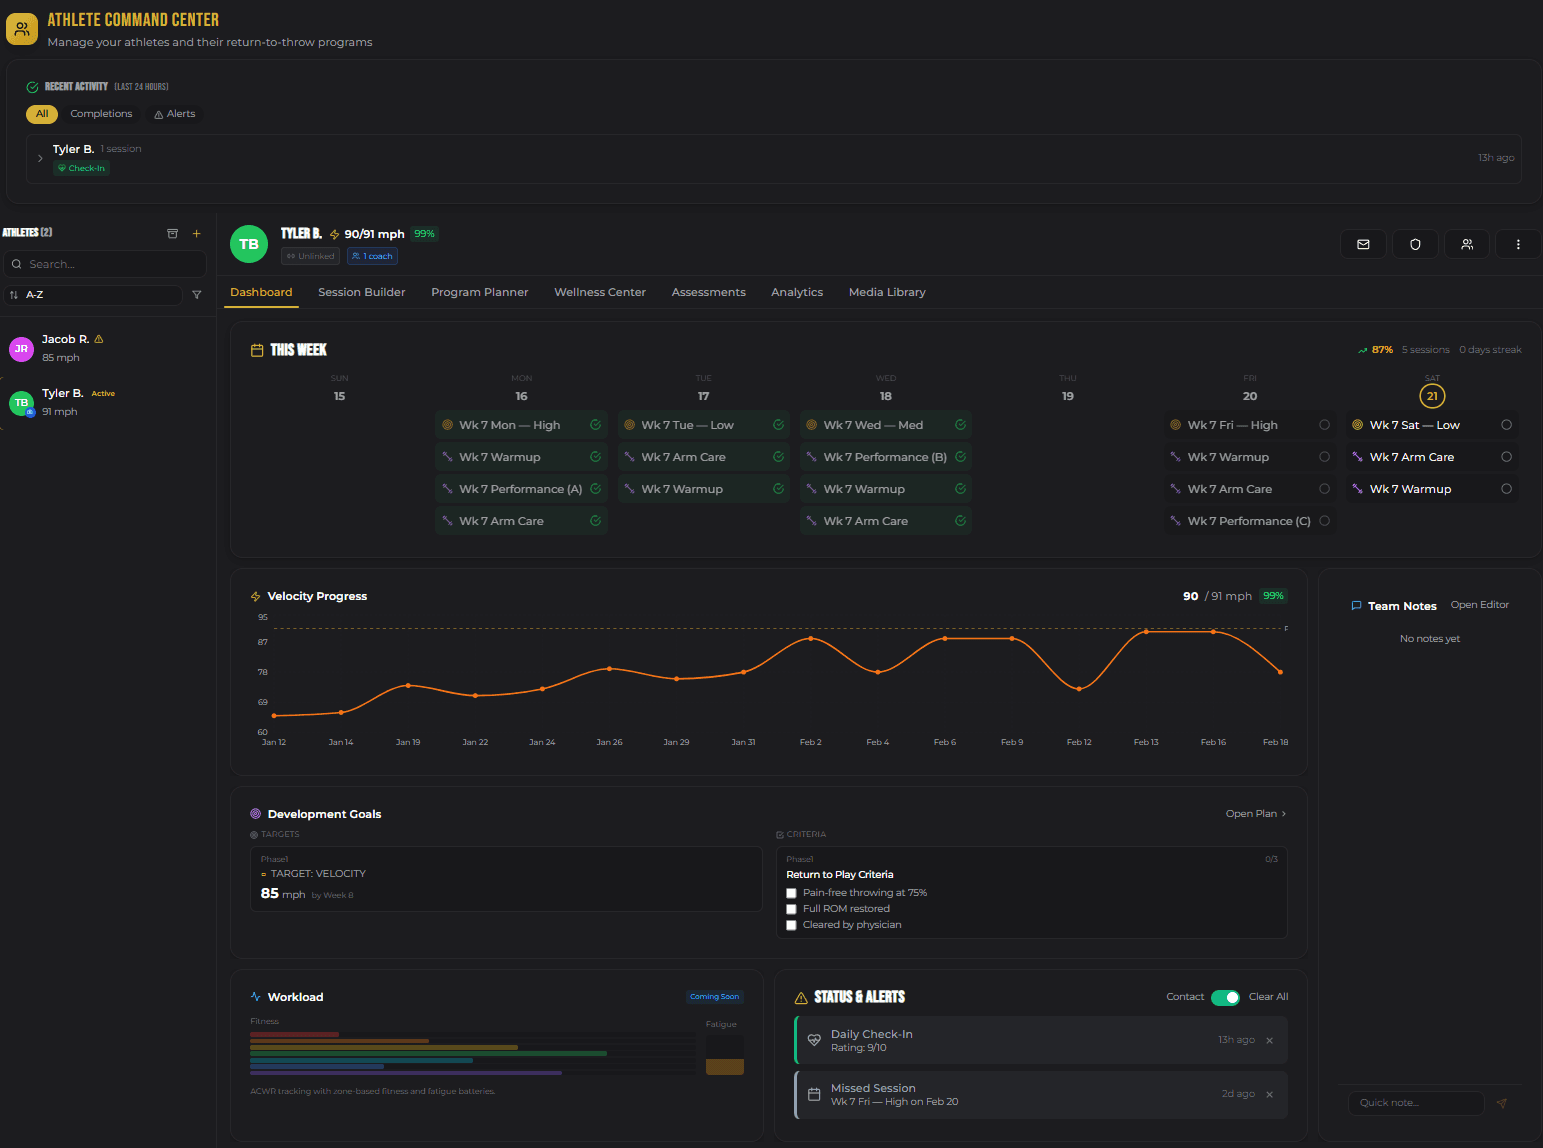Open the athlete filter funnel icon
This screenshot has width=1543, height=1148.
click(196, 295)
